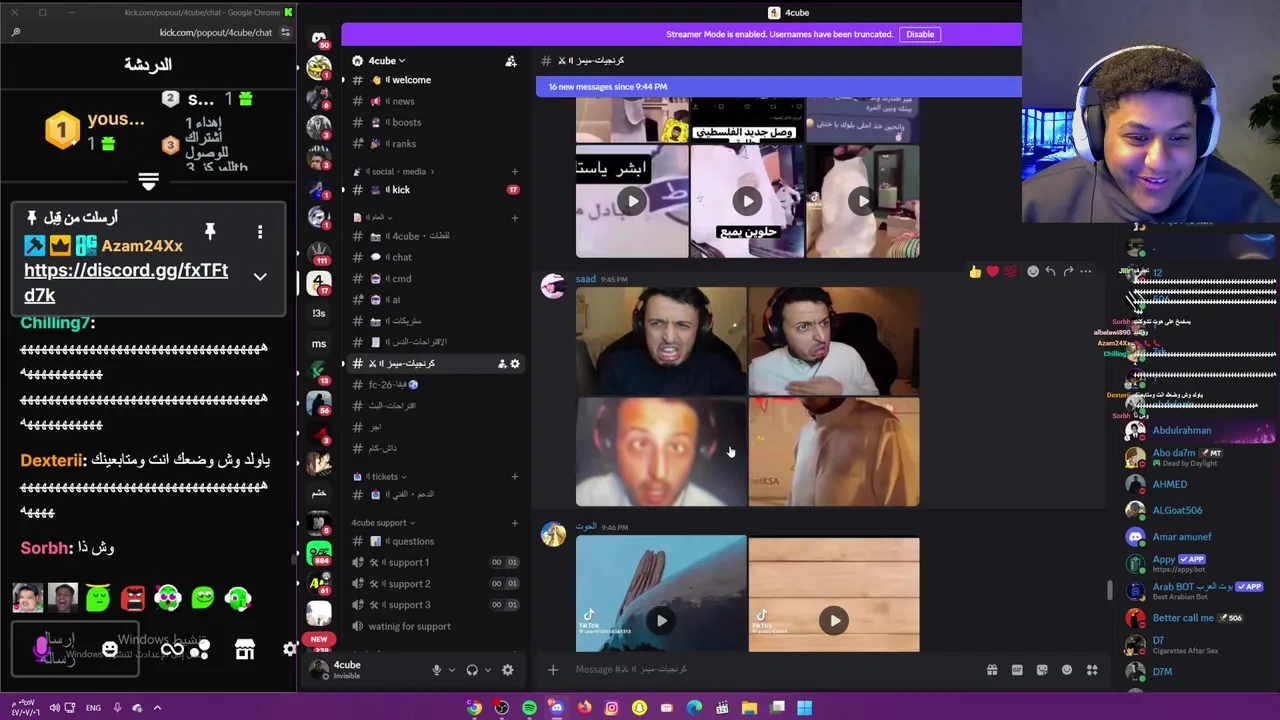Click create invite icon on selected channel

click(501, 364)
